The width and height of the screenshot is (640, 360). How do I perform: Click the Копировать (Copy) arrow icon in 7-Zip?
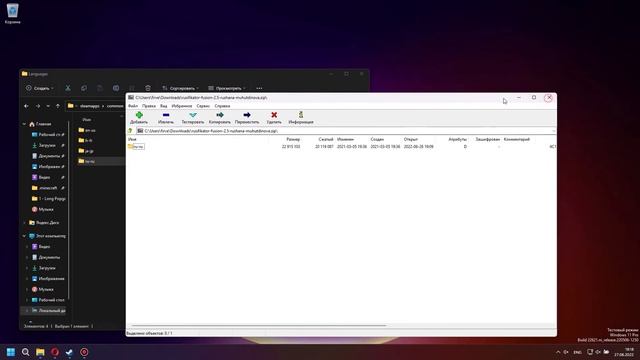pyautogui.click(x=220, y=115)
